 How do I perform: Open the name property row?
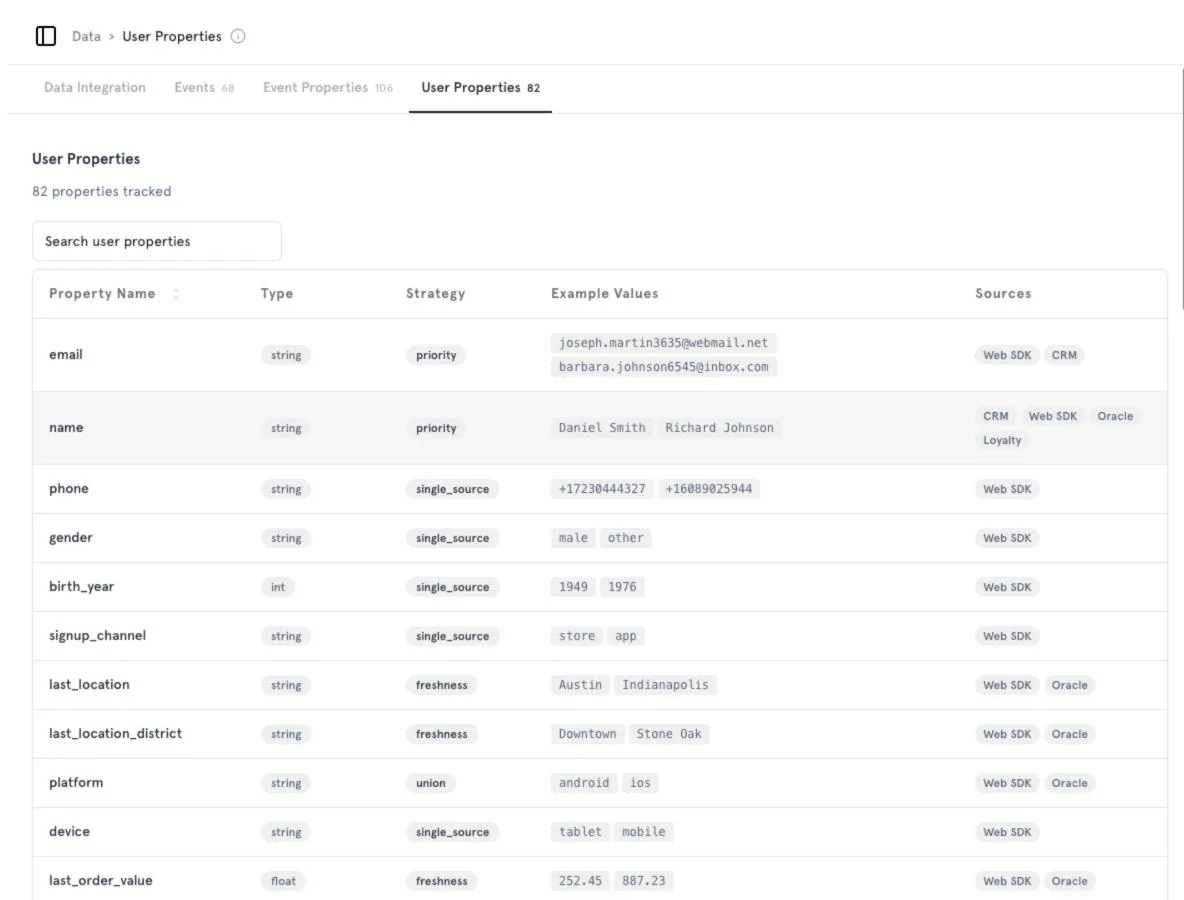[600, 428]
